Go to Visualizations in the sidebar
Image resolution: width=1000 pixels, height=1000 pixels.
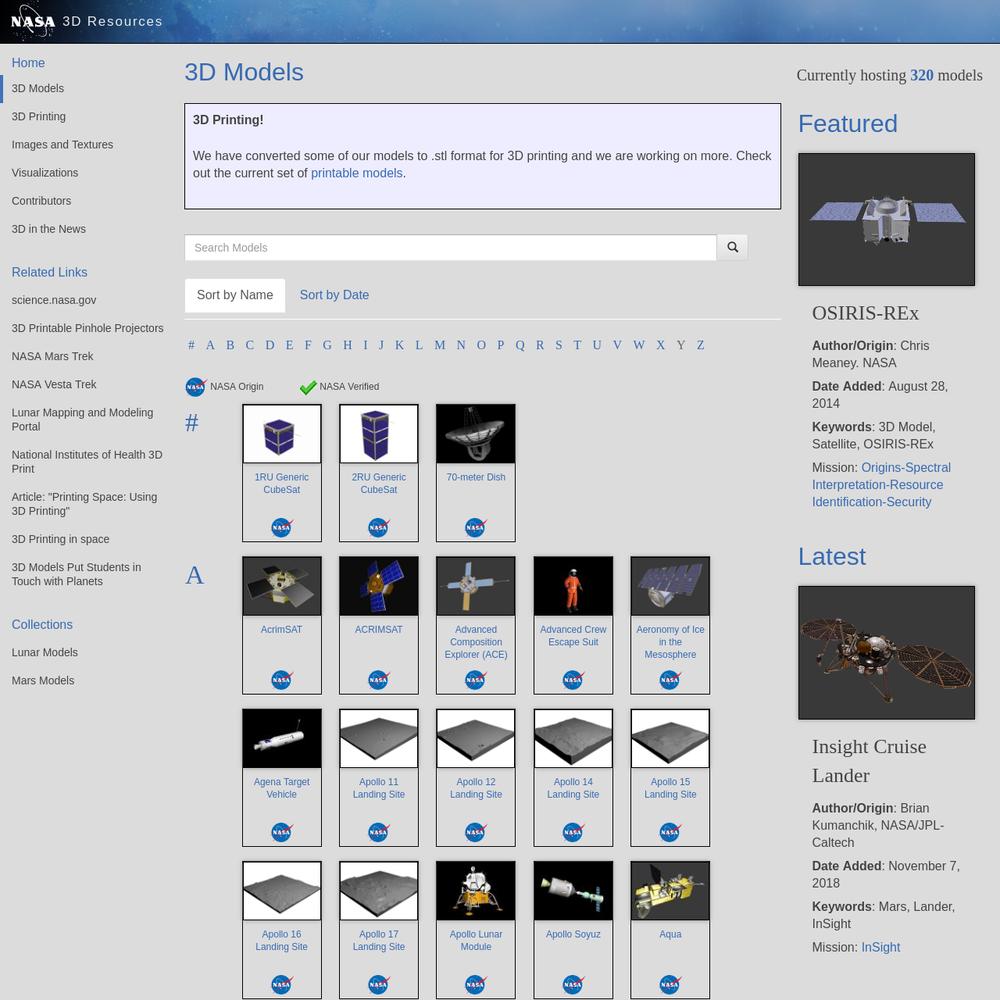(x=45, y=173)
